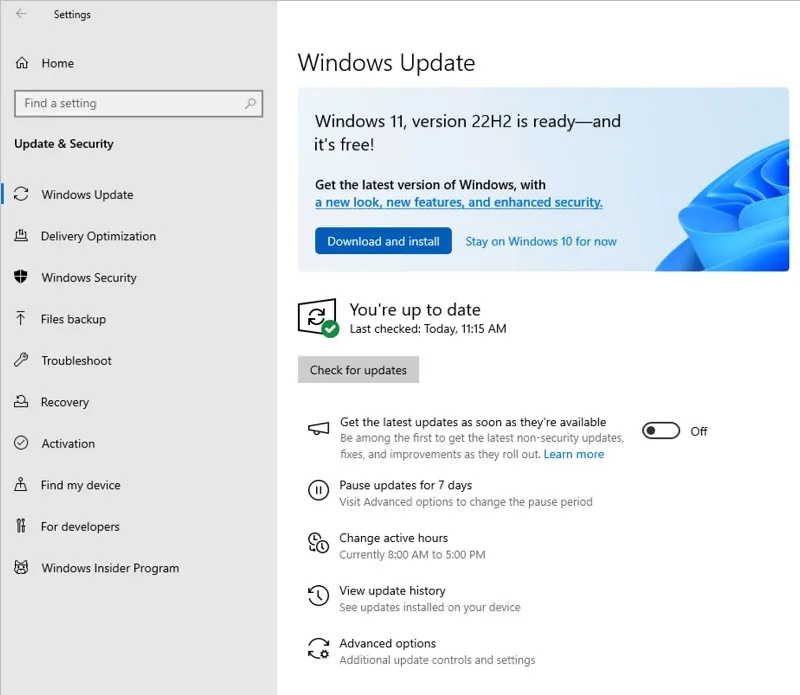Click the Find a setting search field
This screenshot has height=695, width=800.
139,104
